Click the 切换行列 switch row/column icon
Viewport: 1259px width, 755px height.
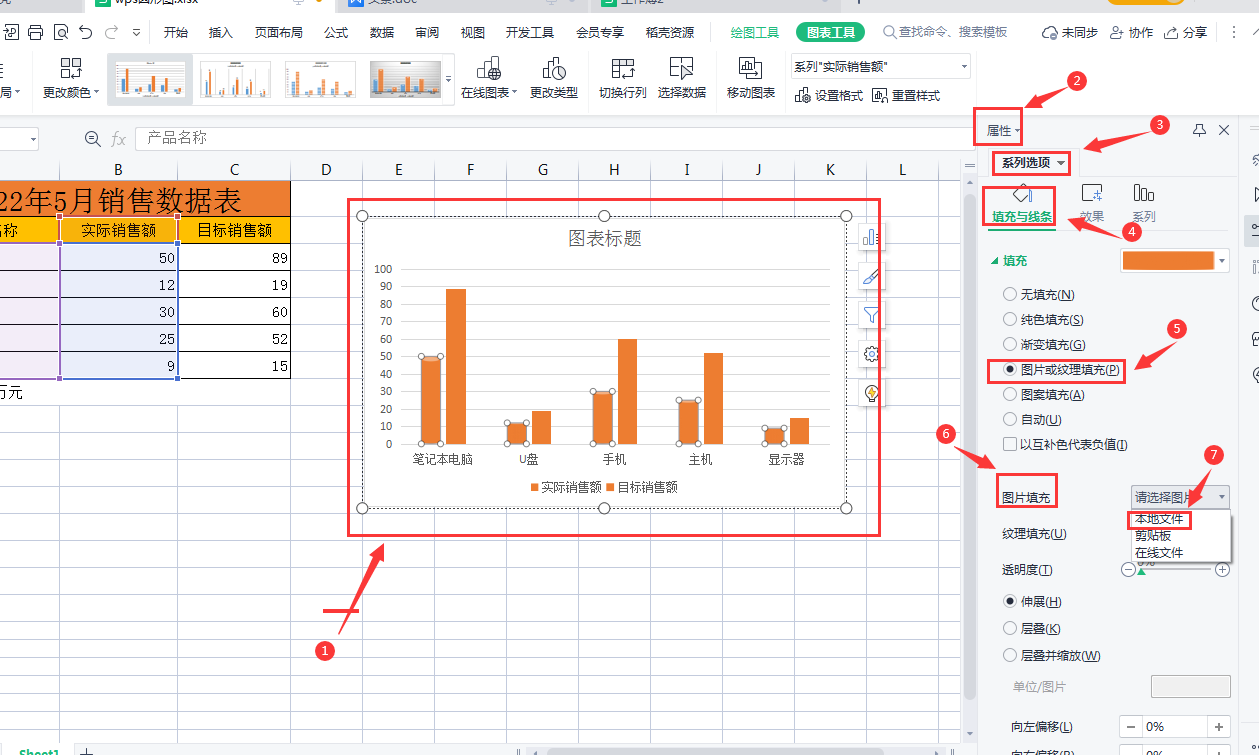pyautogui.click(x=623, y=68)
